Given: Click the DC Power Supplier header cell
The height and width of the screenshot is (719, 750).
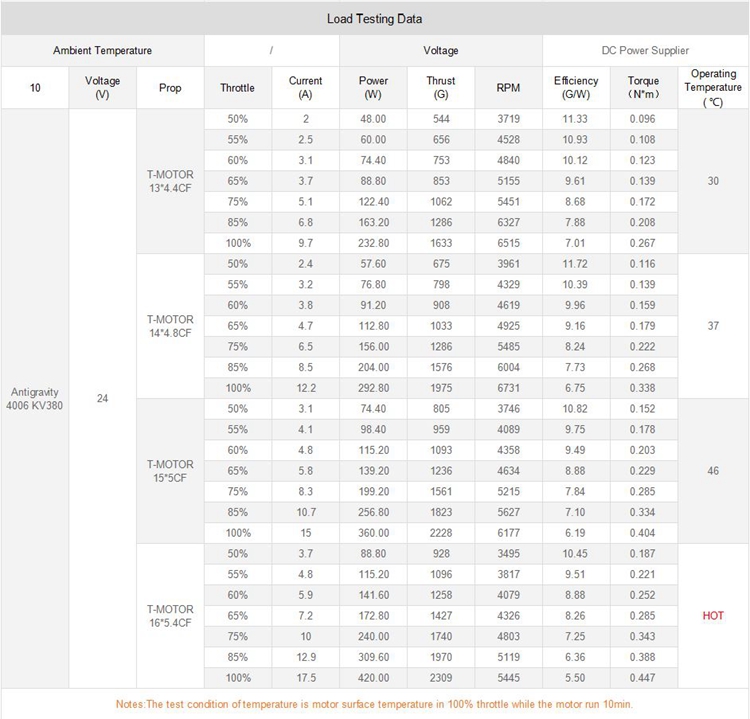Looking at the screenshot, I should click(x=645, y=50).
